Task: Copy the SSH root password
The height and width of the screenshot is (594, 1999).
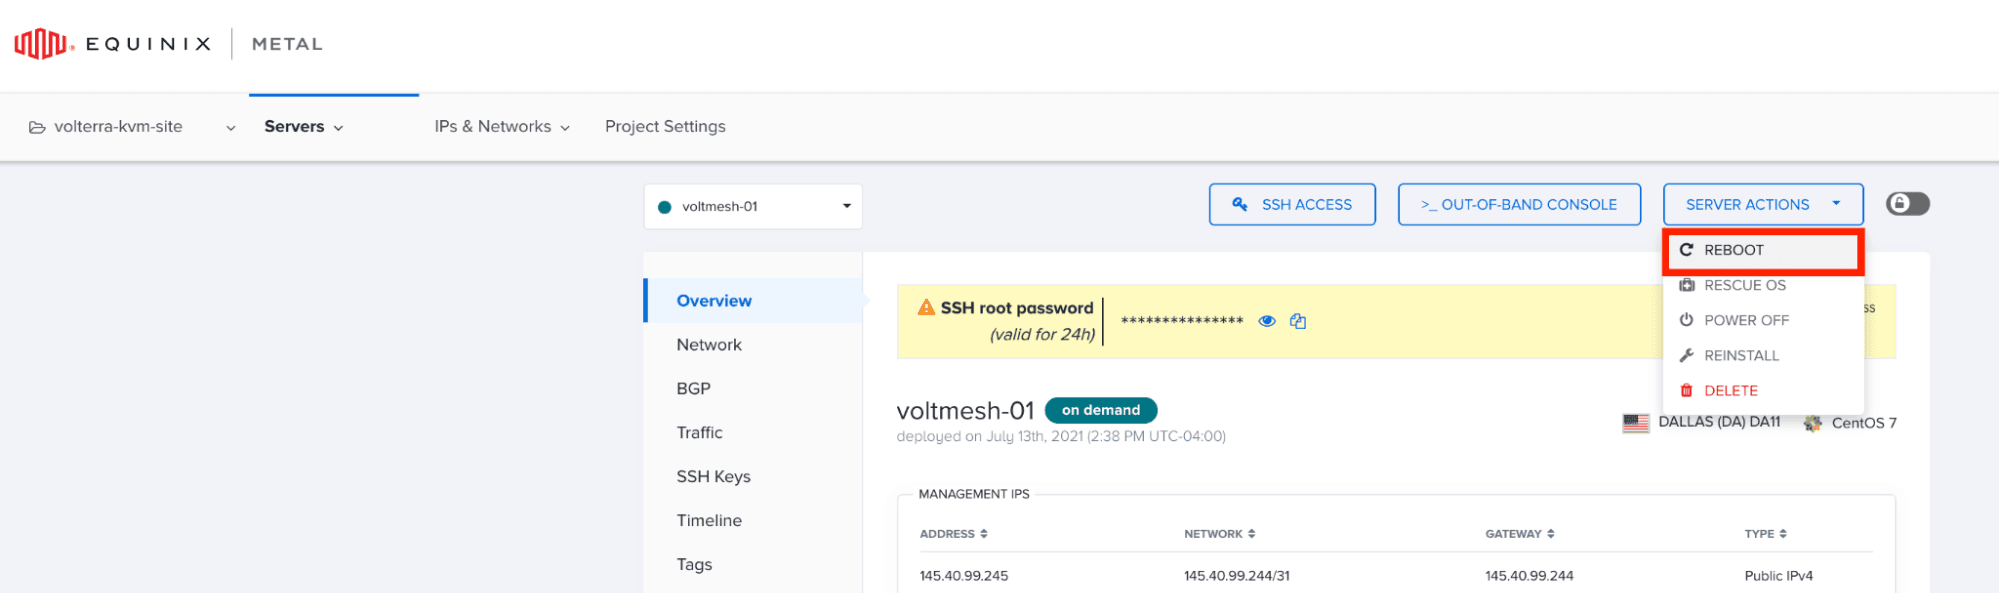Action: [1298, 321]
